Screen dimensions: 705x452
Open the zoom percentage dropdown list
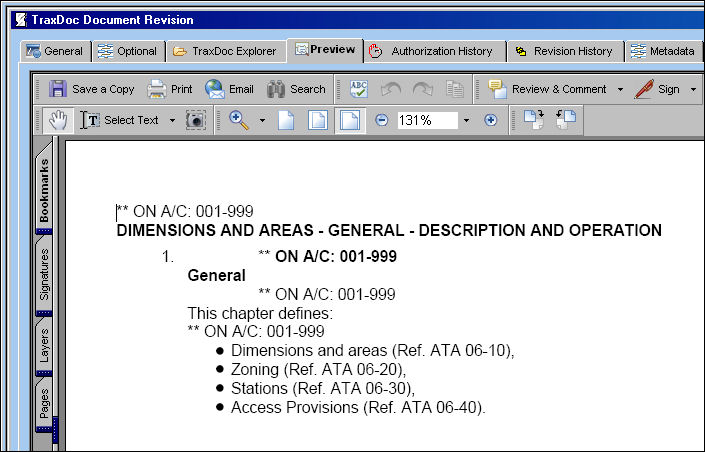[x=466, y=121]
